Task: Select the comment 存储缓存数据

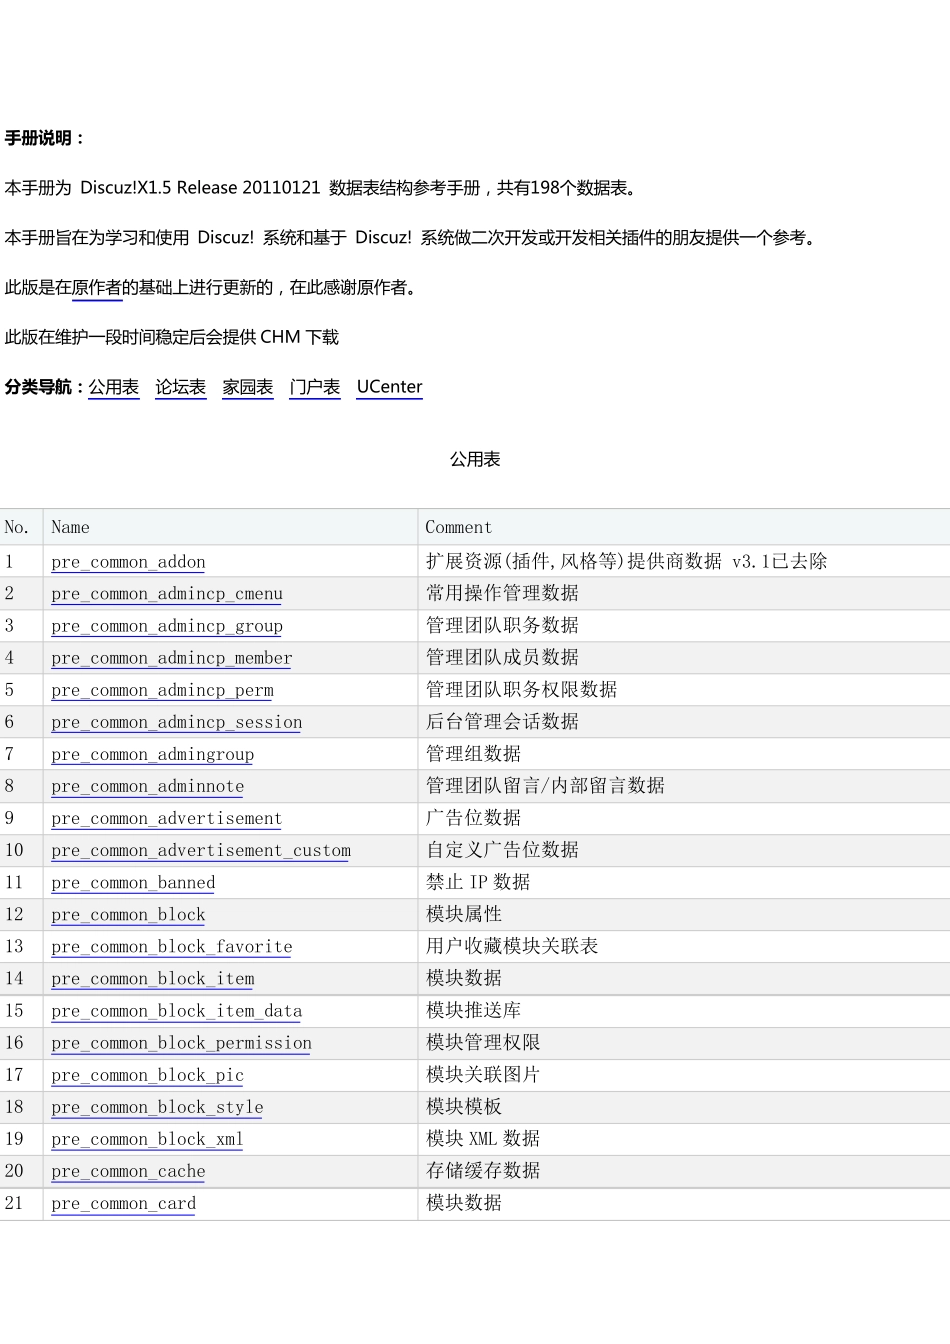Action: 483,1170
